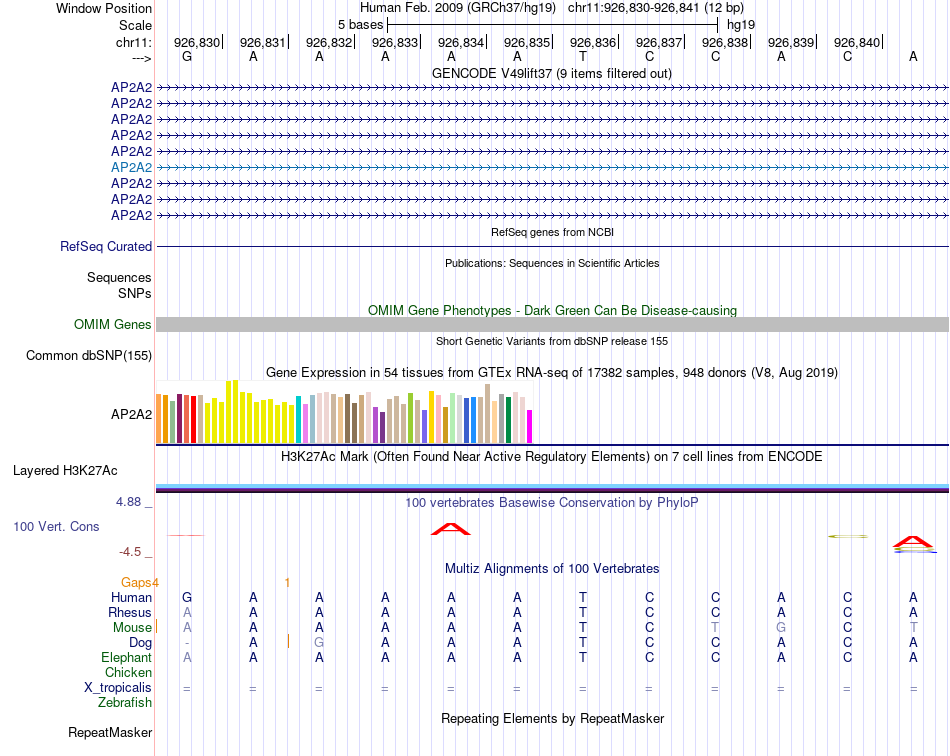The height and width of the screenshot is (756, 950).
Task: Click position label 926,836
Action: 593,42
